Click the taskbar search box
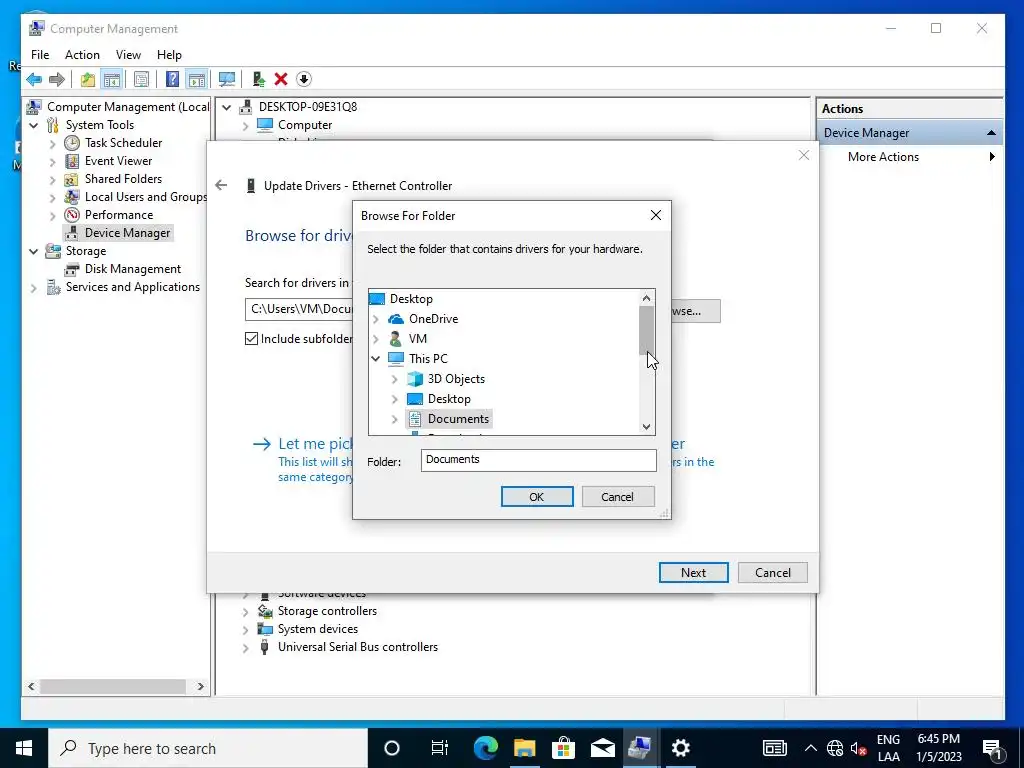 (x=208, y=748)
